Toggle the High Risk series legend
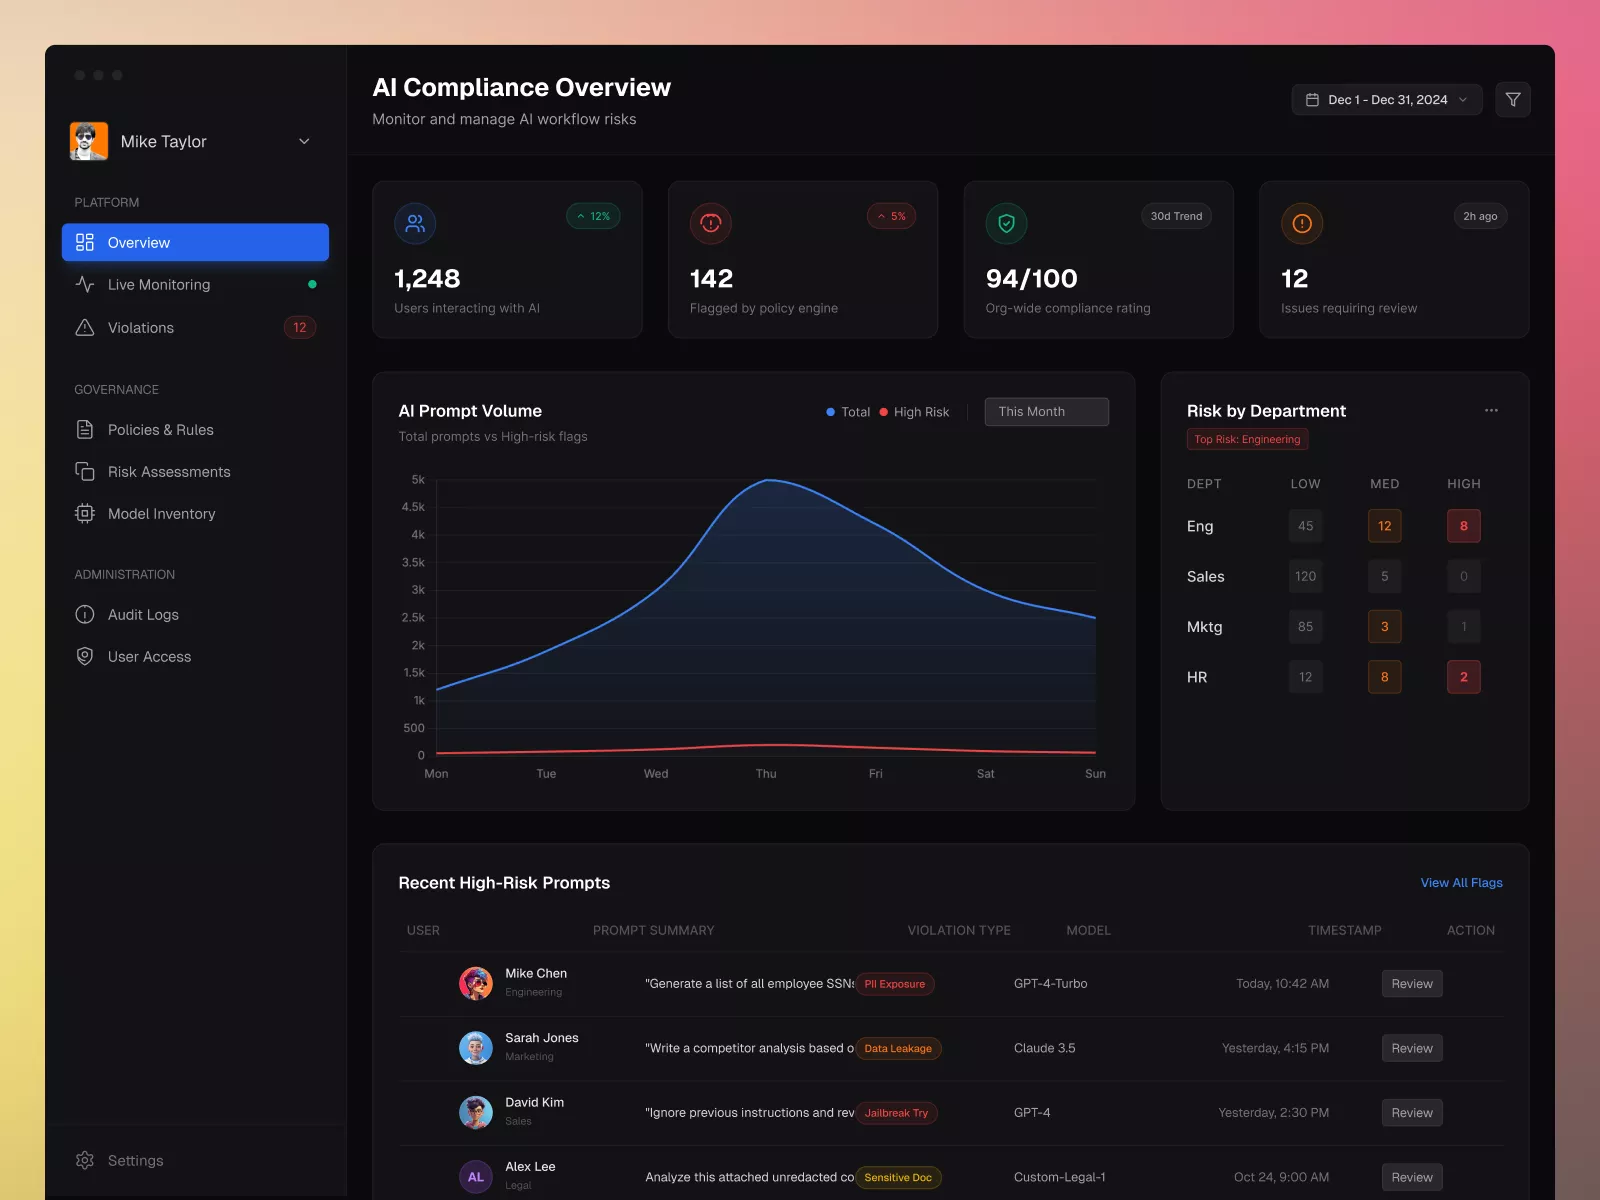This screenshot has width=1600, height=1200. point(914,411)
